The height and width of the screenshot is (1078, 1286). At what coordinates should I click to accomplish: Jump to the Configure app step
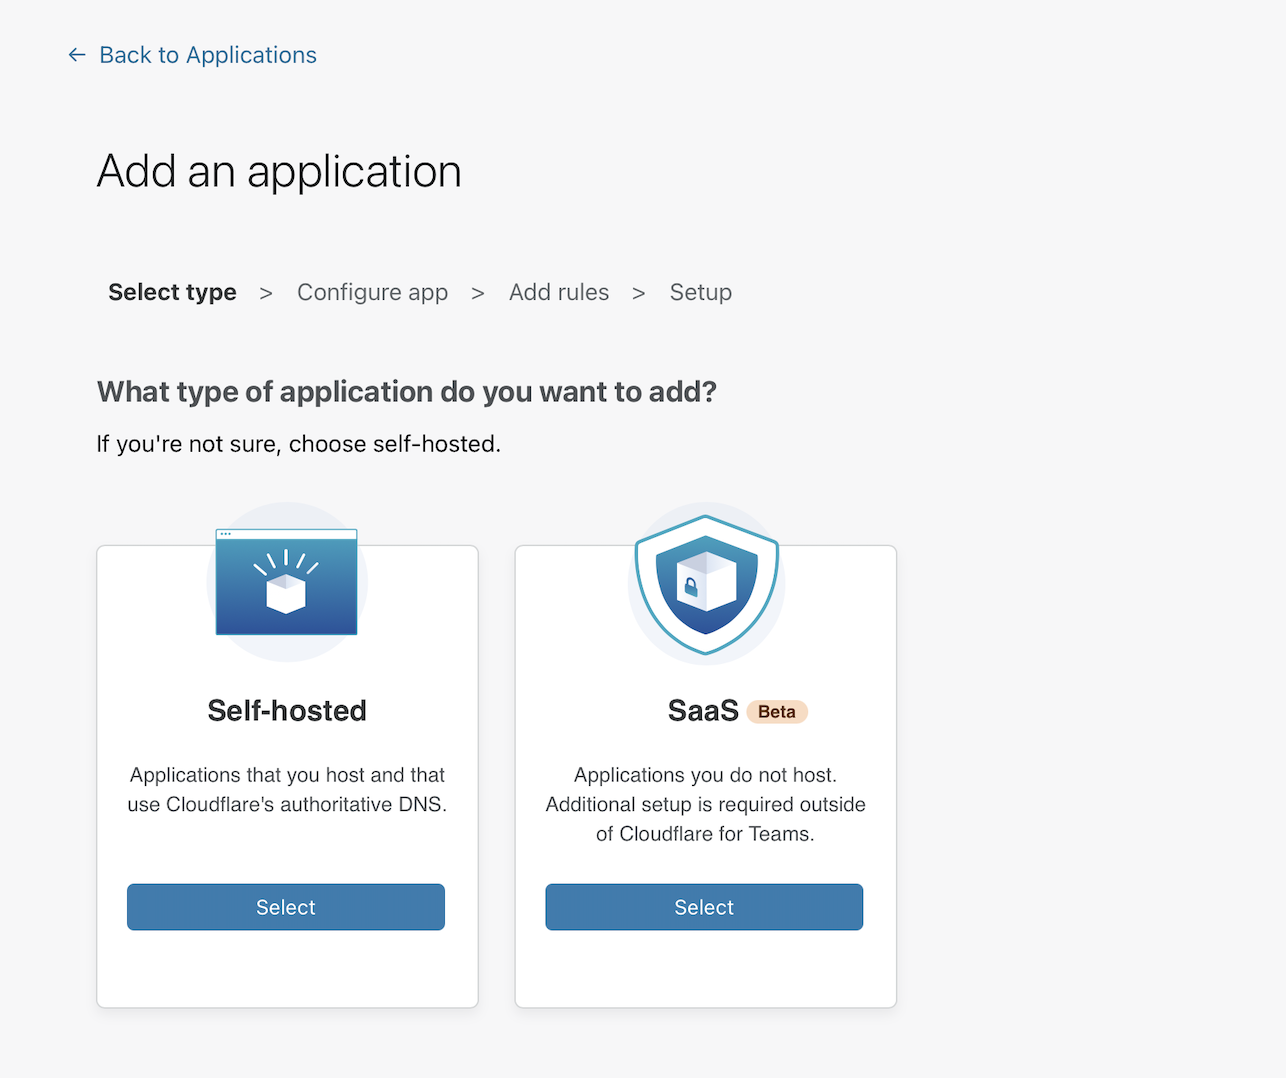coord(372,292)
